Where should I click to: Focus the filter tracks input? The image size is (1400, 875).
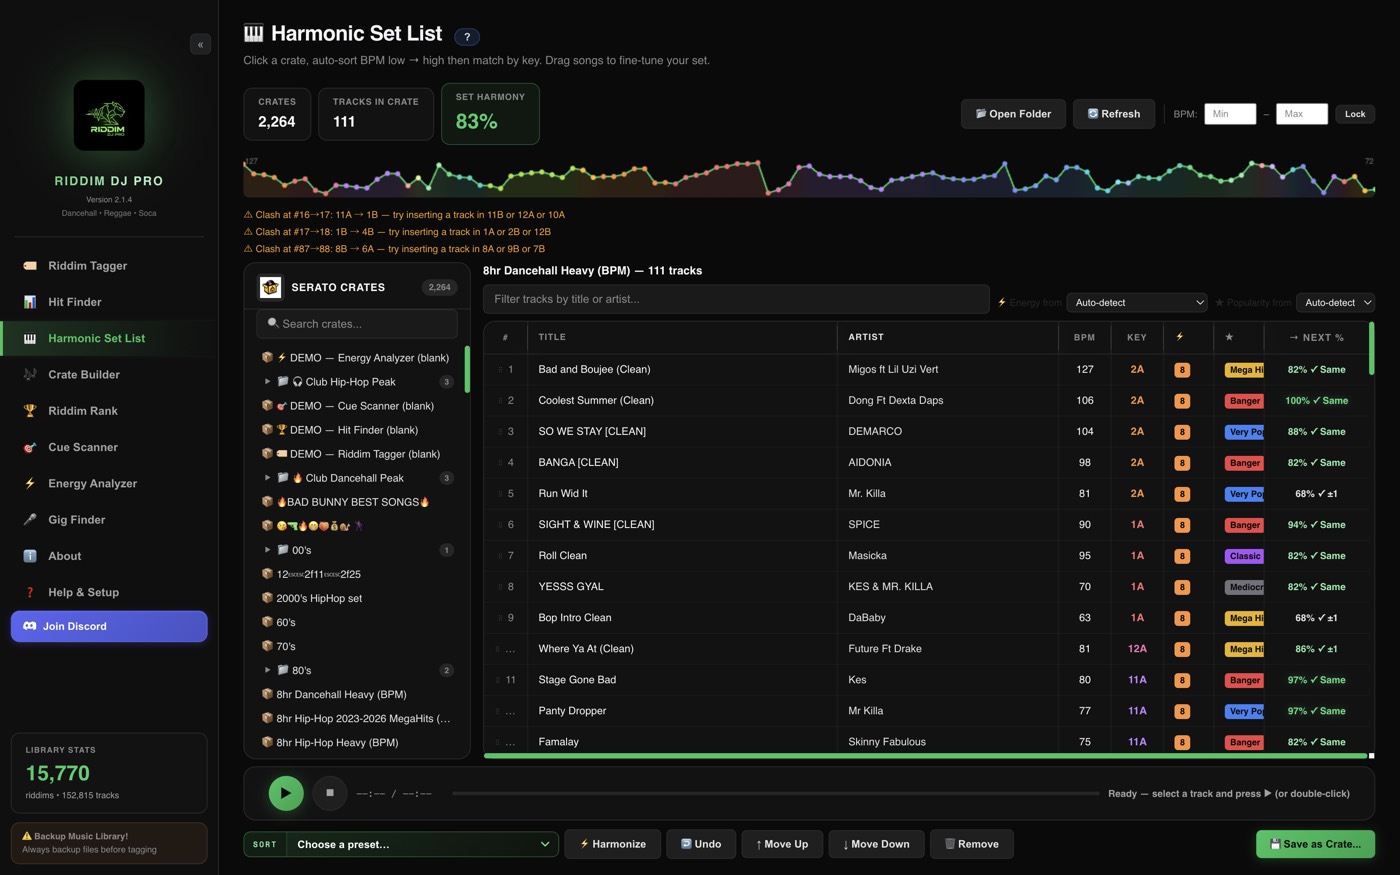point(736,299)
